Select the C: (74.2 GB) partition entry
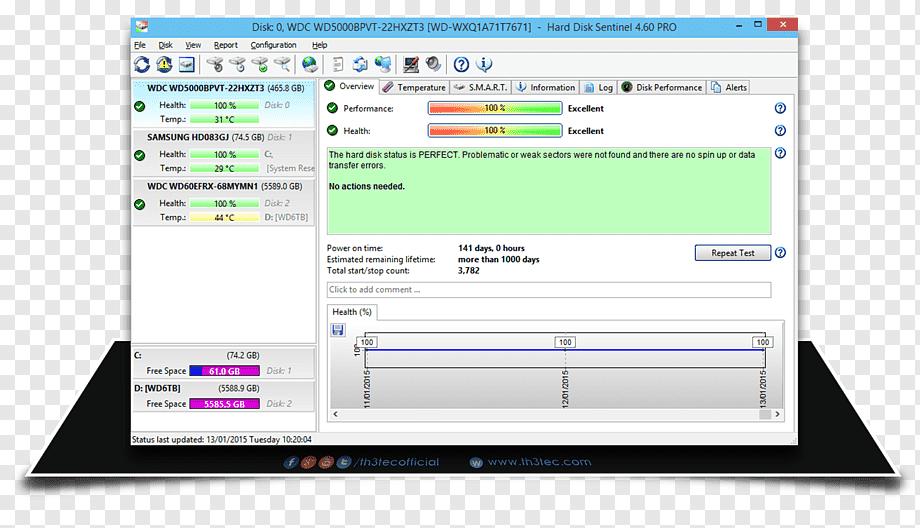920x528 pixels. [224, 363]
